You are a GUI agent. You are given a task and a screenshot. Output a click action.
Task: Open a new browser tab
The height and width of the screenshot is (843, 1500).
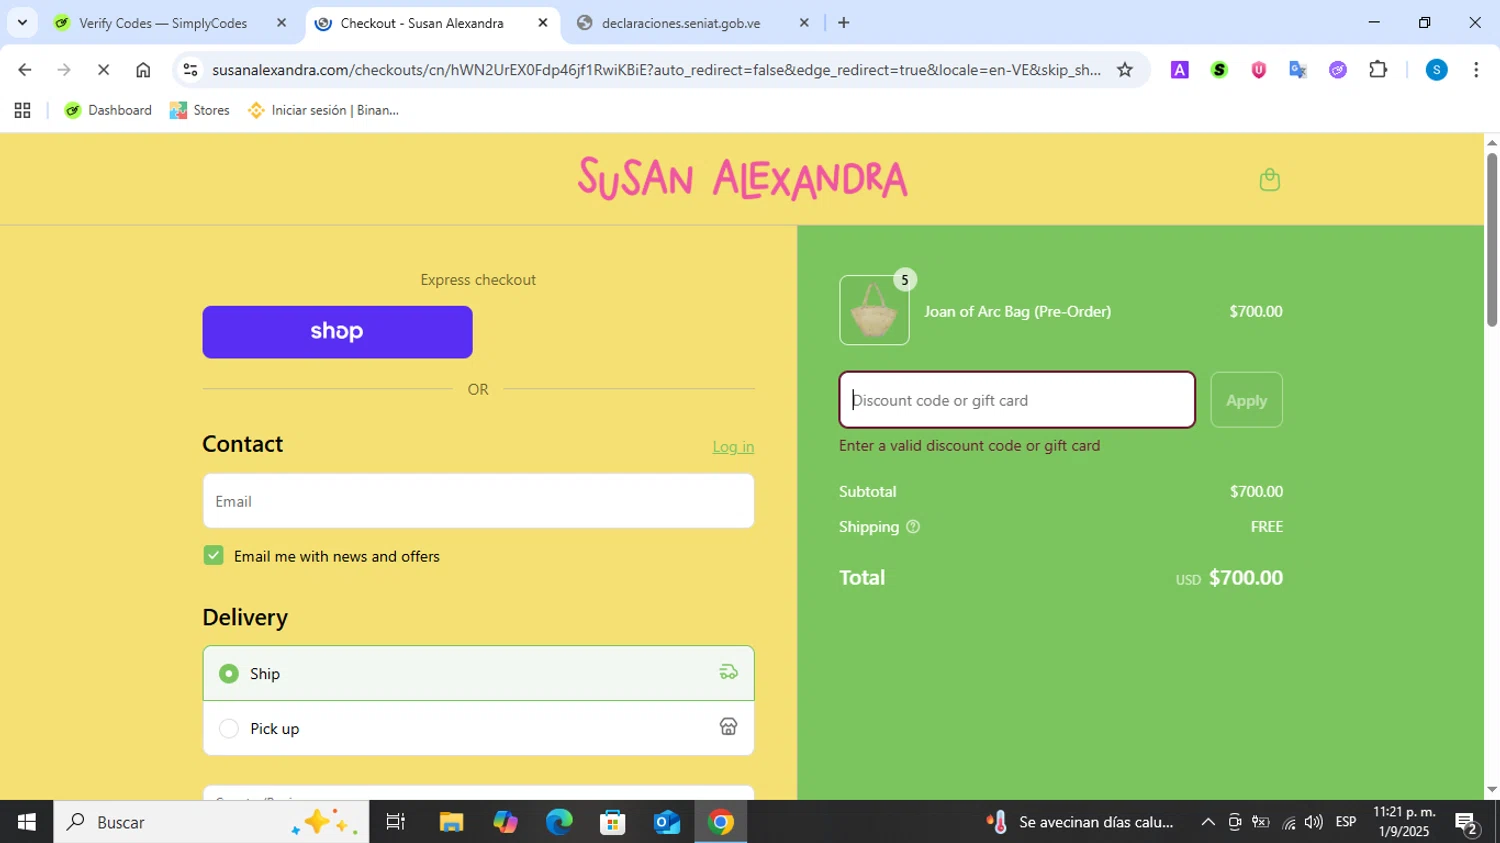(844, 23)
